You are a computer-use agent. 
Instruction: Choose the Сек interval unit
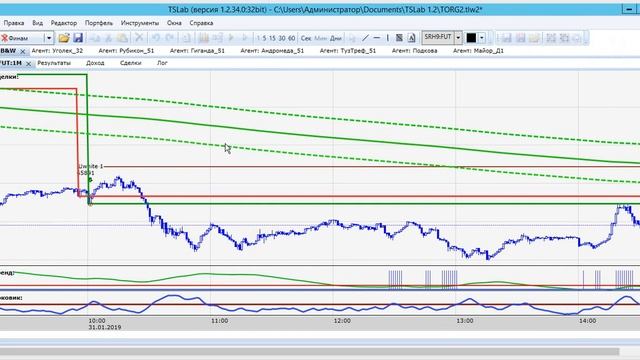306,38
